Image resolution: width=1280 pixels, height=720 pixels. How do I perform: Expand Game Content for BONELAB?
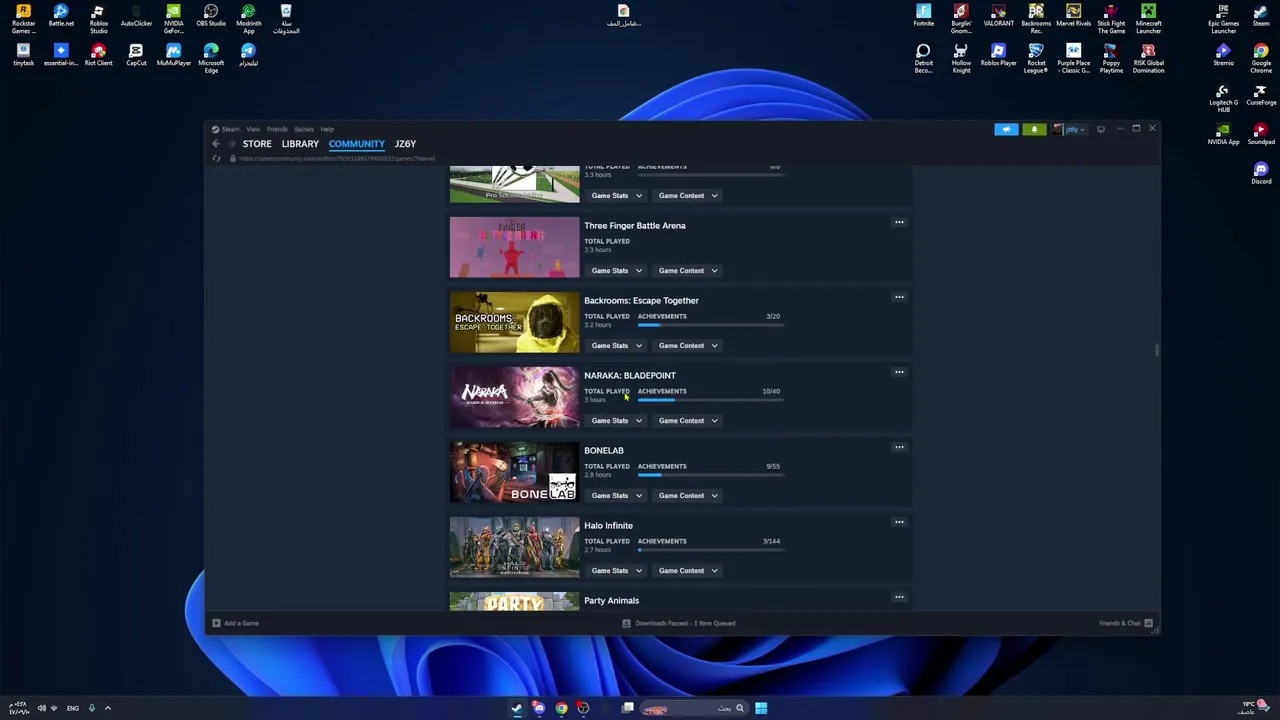coord(688,495)
